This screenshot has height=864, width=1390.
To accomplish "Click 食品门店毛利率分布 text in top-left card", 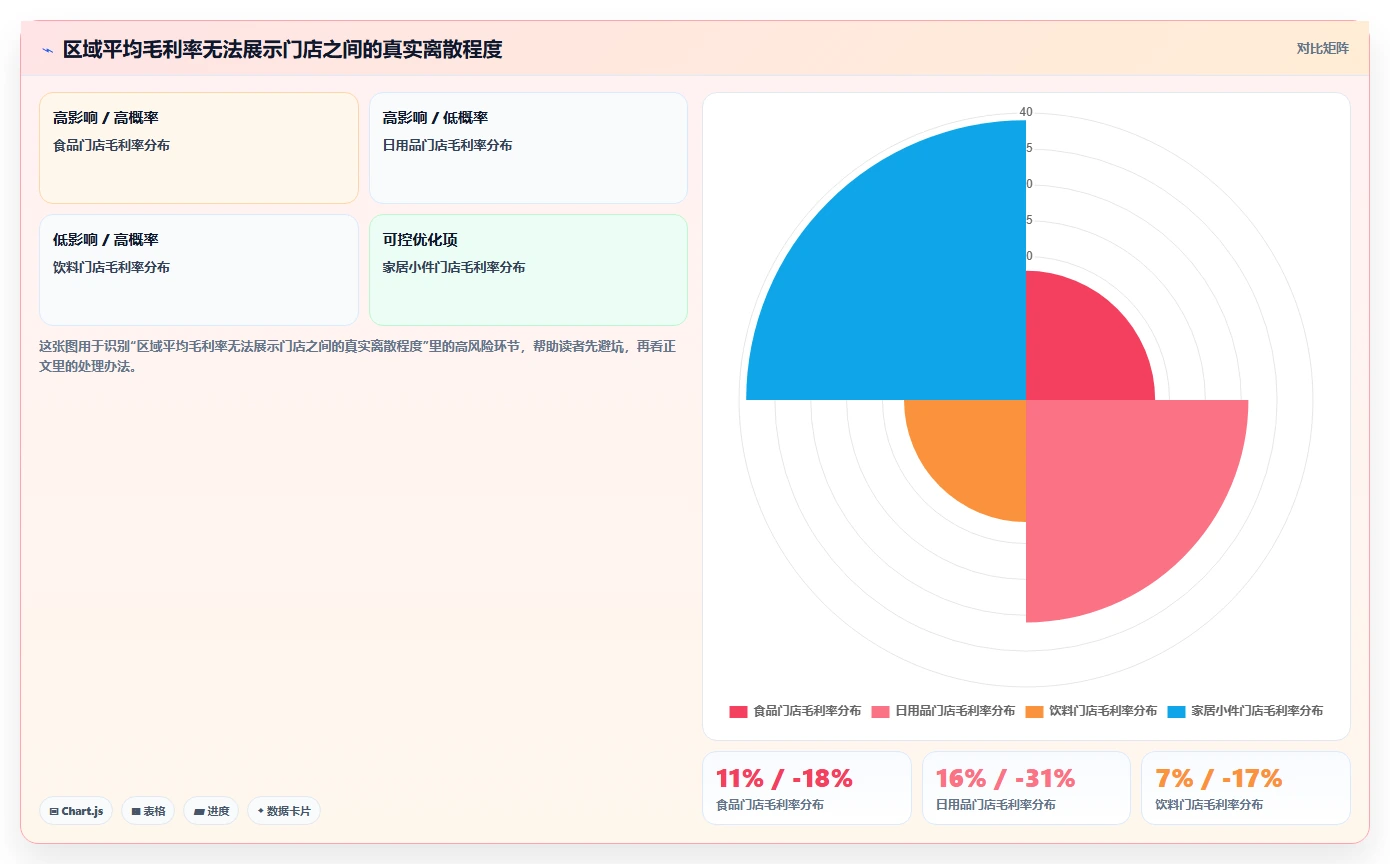I will [111, 145].
